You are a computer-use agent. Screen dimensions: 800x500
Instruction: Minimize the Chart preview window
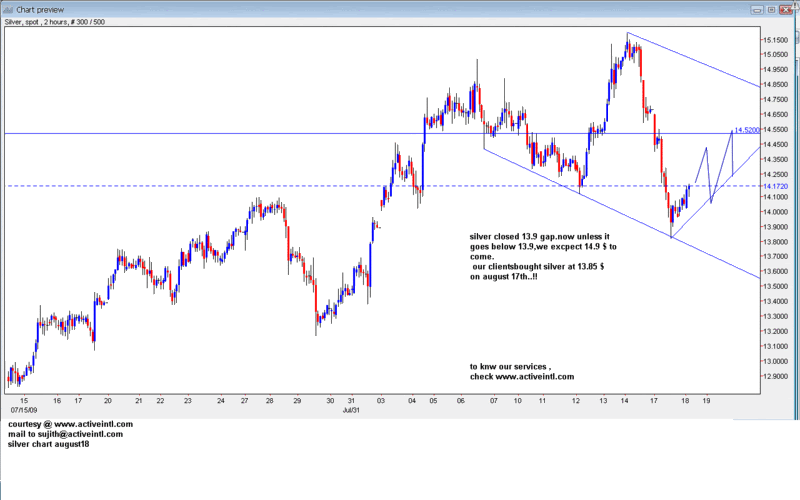click(758, 9)
